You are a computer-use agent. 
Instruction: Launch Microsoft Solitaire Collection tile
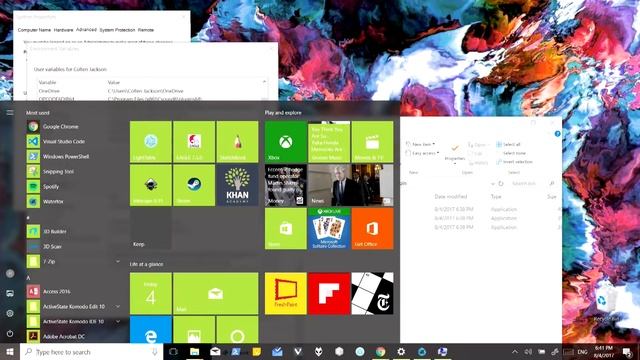329,229
